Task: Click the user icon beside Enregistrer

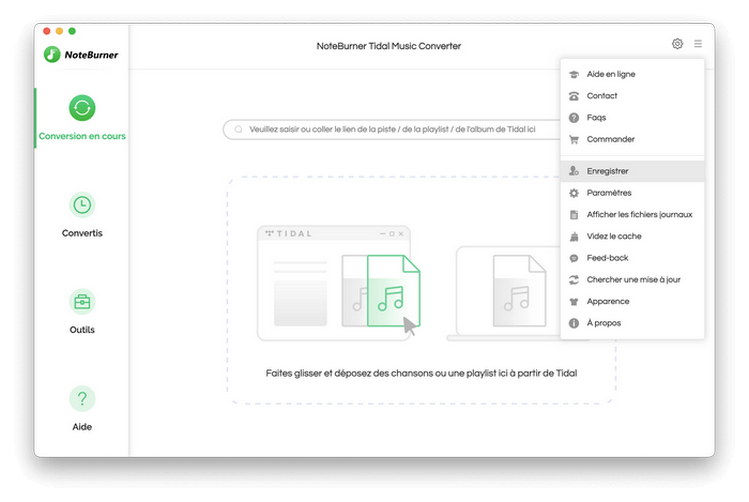Action: coord(574,171)
